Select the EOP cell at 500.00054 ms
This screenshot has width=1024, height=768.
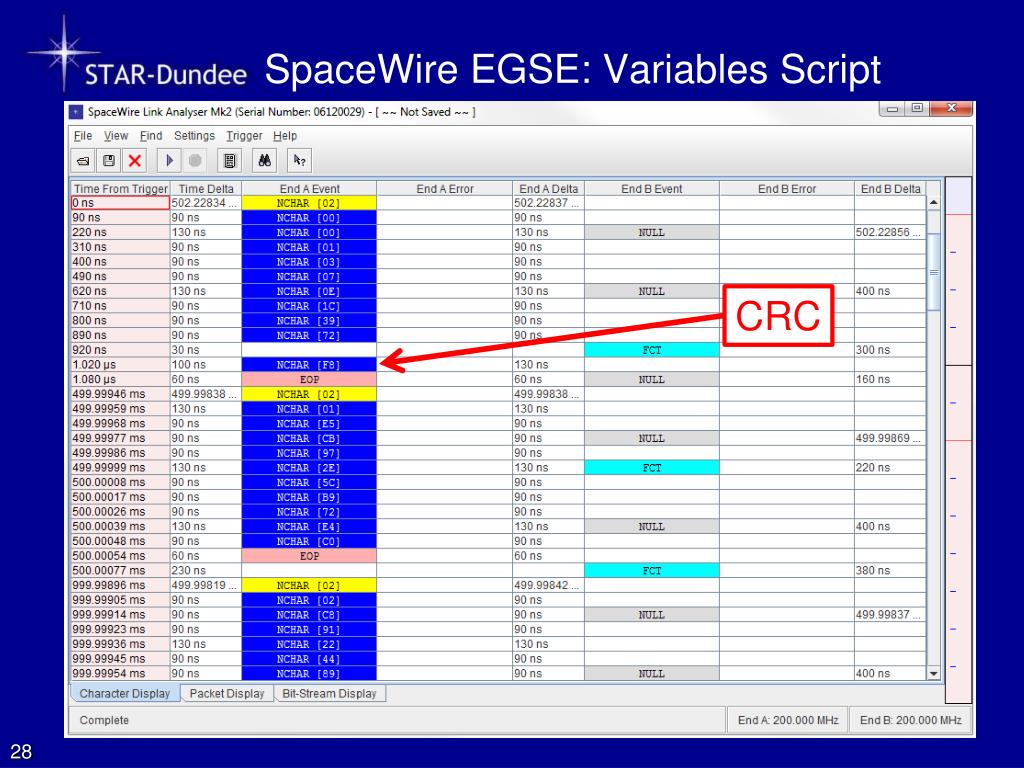(x=309, y=556)
